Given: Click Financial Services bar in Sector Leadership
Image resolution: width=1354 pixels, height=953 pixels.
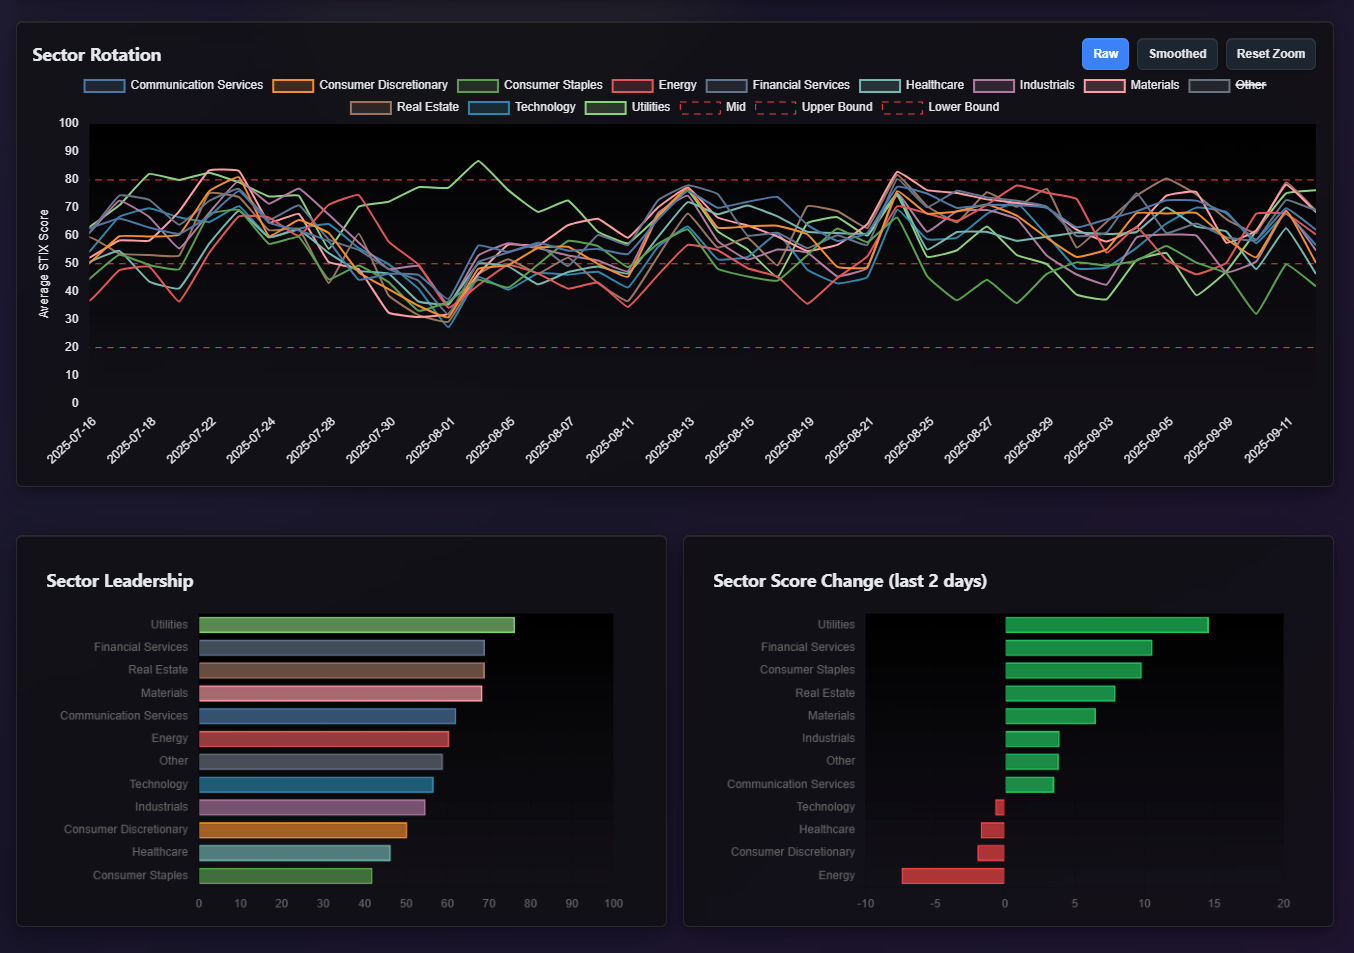Looking at the screenshot, I should coord(342,648).
